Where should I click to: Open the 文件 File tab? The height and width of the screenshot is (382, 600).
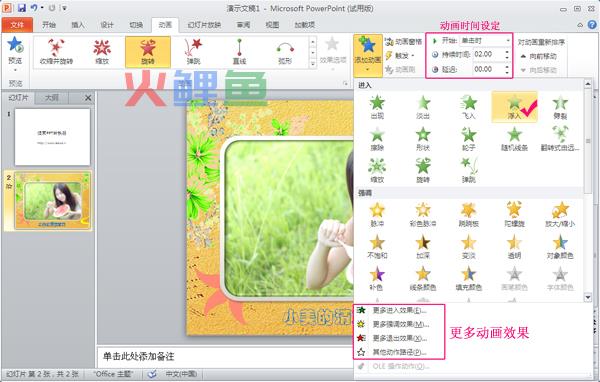17,25
